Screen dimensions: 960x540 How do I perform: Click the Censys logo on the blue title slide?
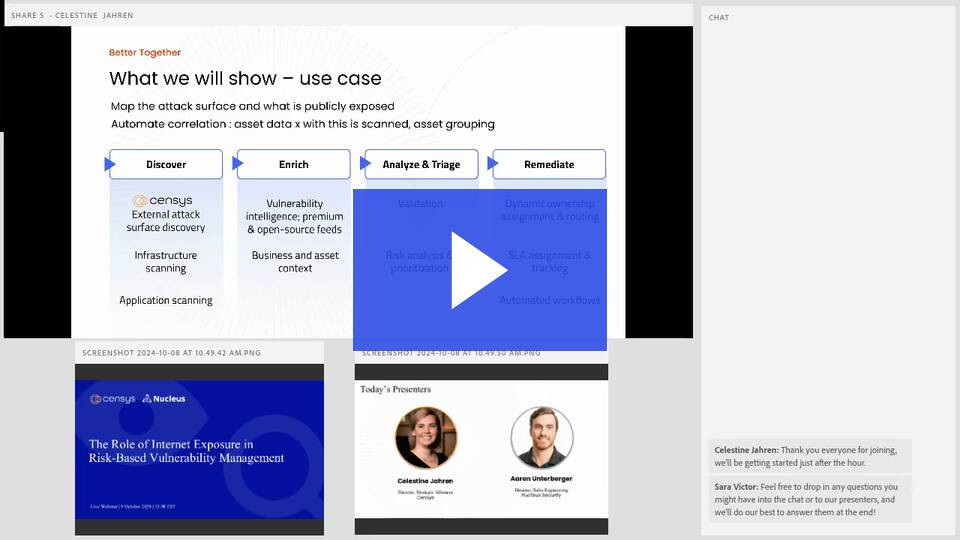[x=113, y=399]
